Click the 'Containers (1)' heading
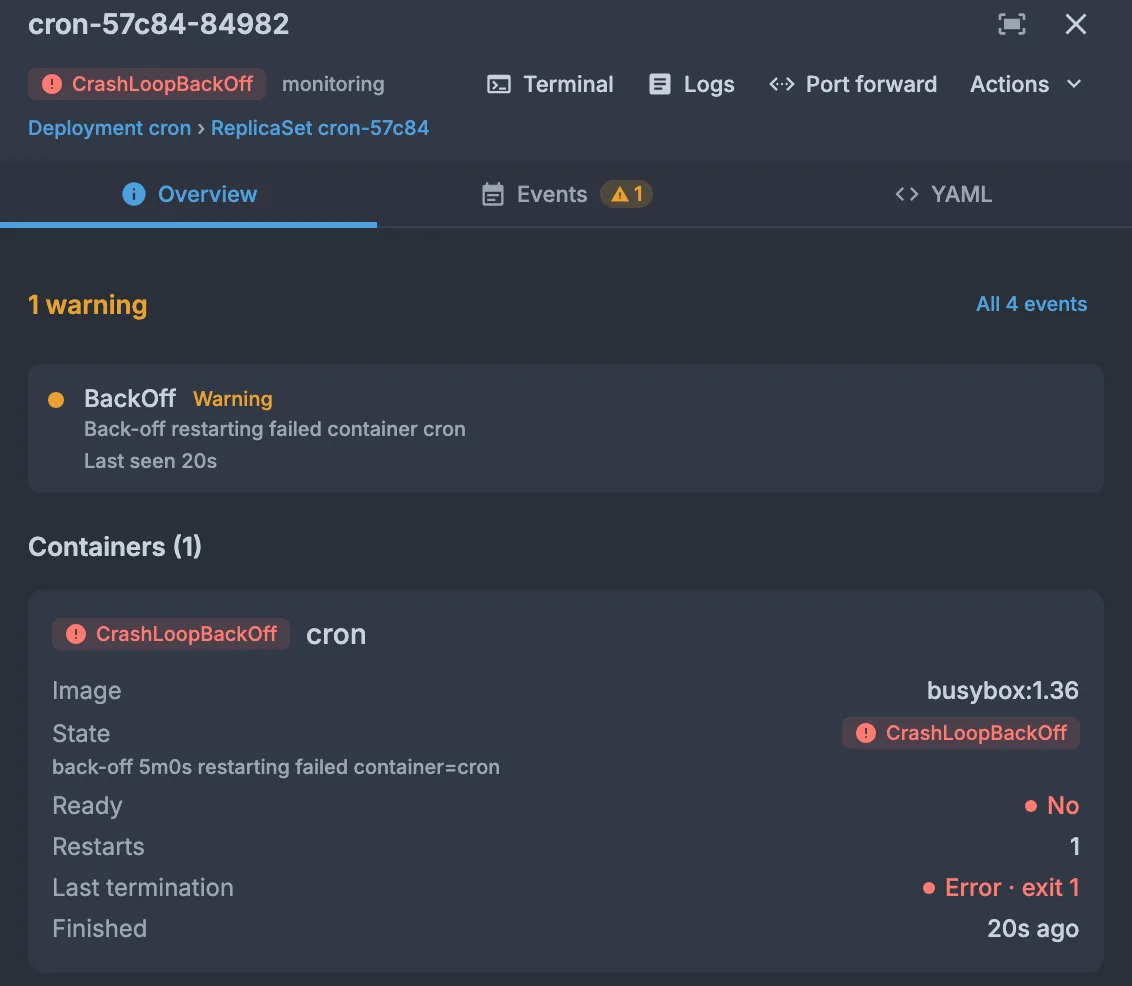This screenshot has width=1132, height=986. tap(115, 546)
